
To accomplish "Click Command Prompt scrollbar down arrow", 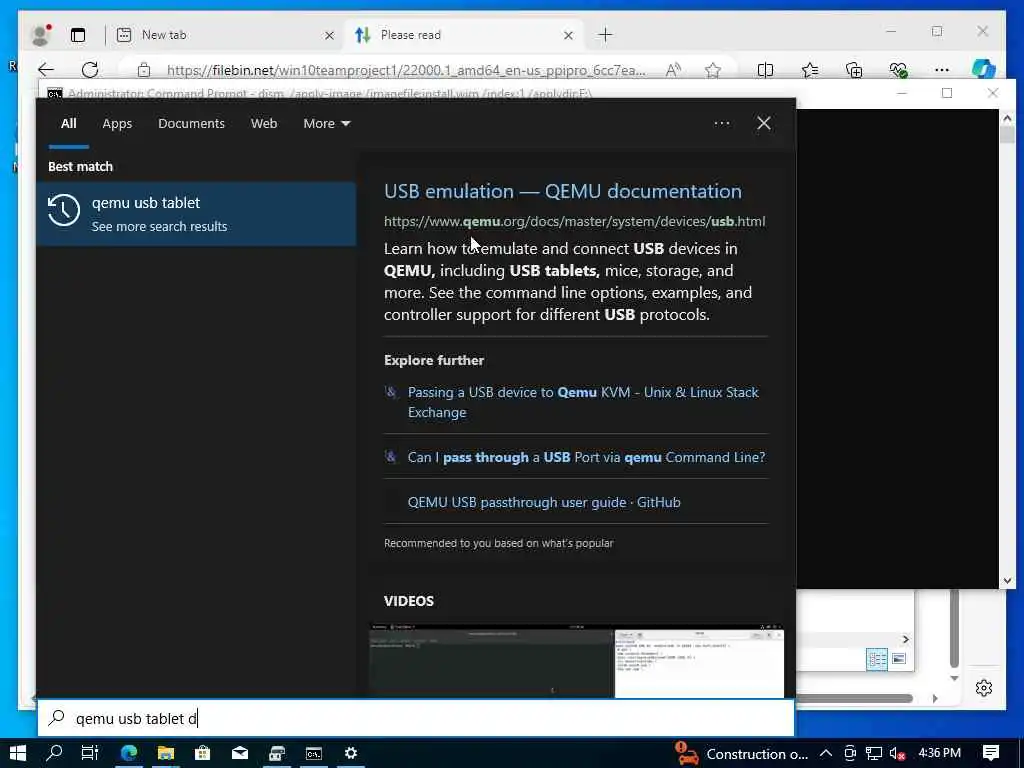I will 1007,581.
